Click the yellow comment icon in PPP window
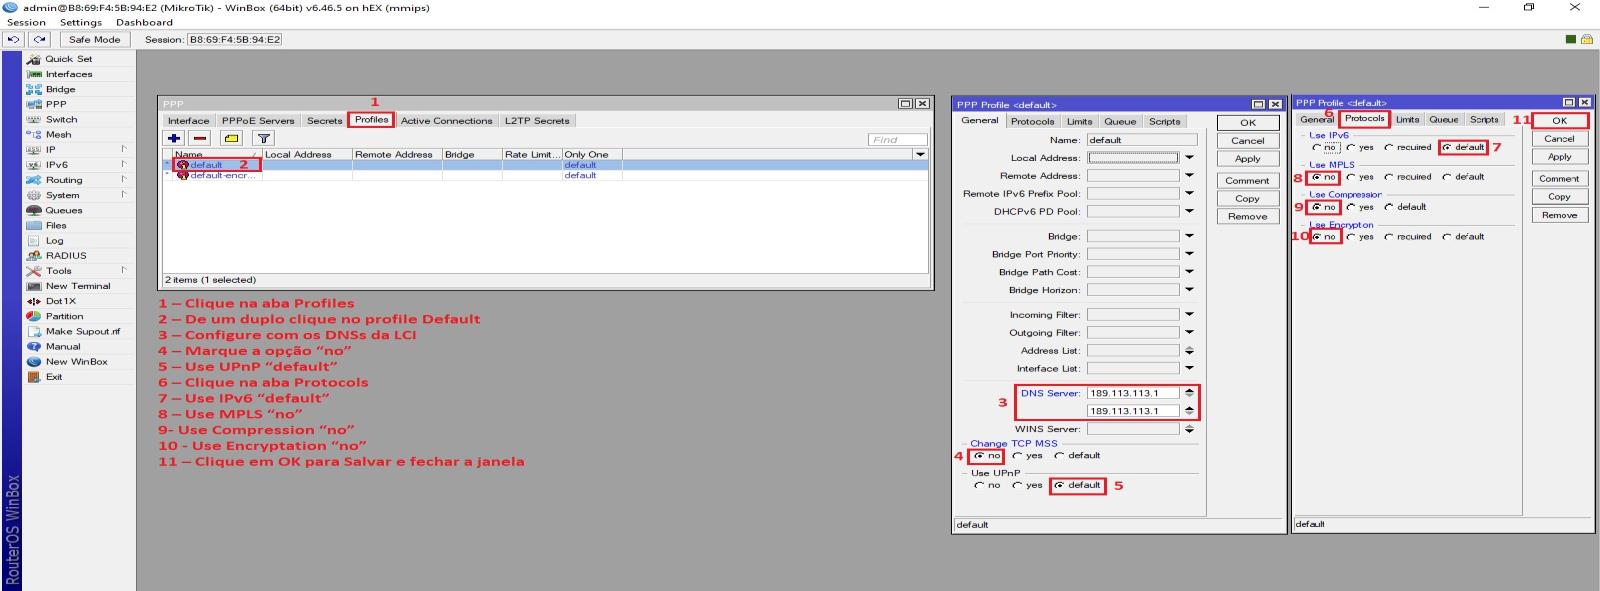Image resolution: width=1600 pixels, height=591 pixels. pyautogui.click(x=232, y=139)
